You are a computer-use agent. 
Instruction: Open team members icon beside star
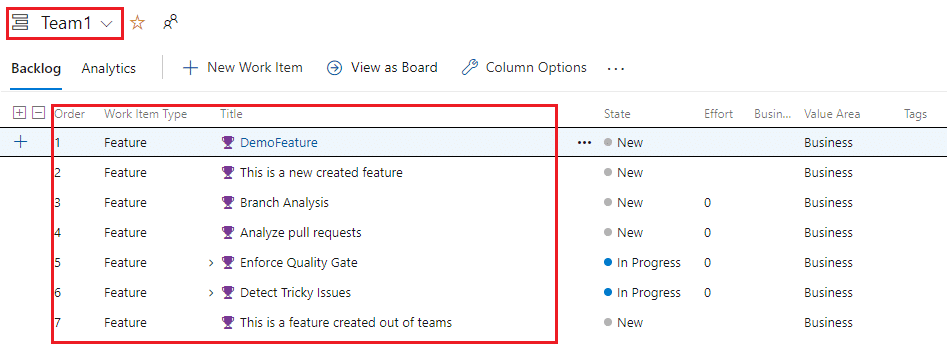(170, 23)
